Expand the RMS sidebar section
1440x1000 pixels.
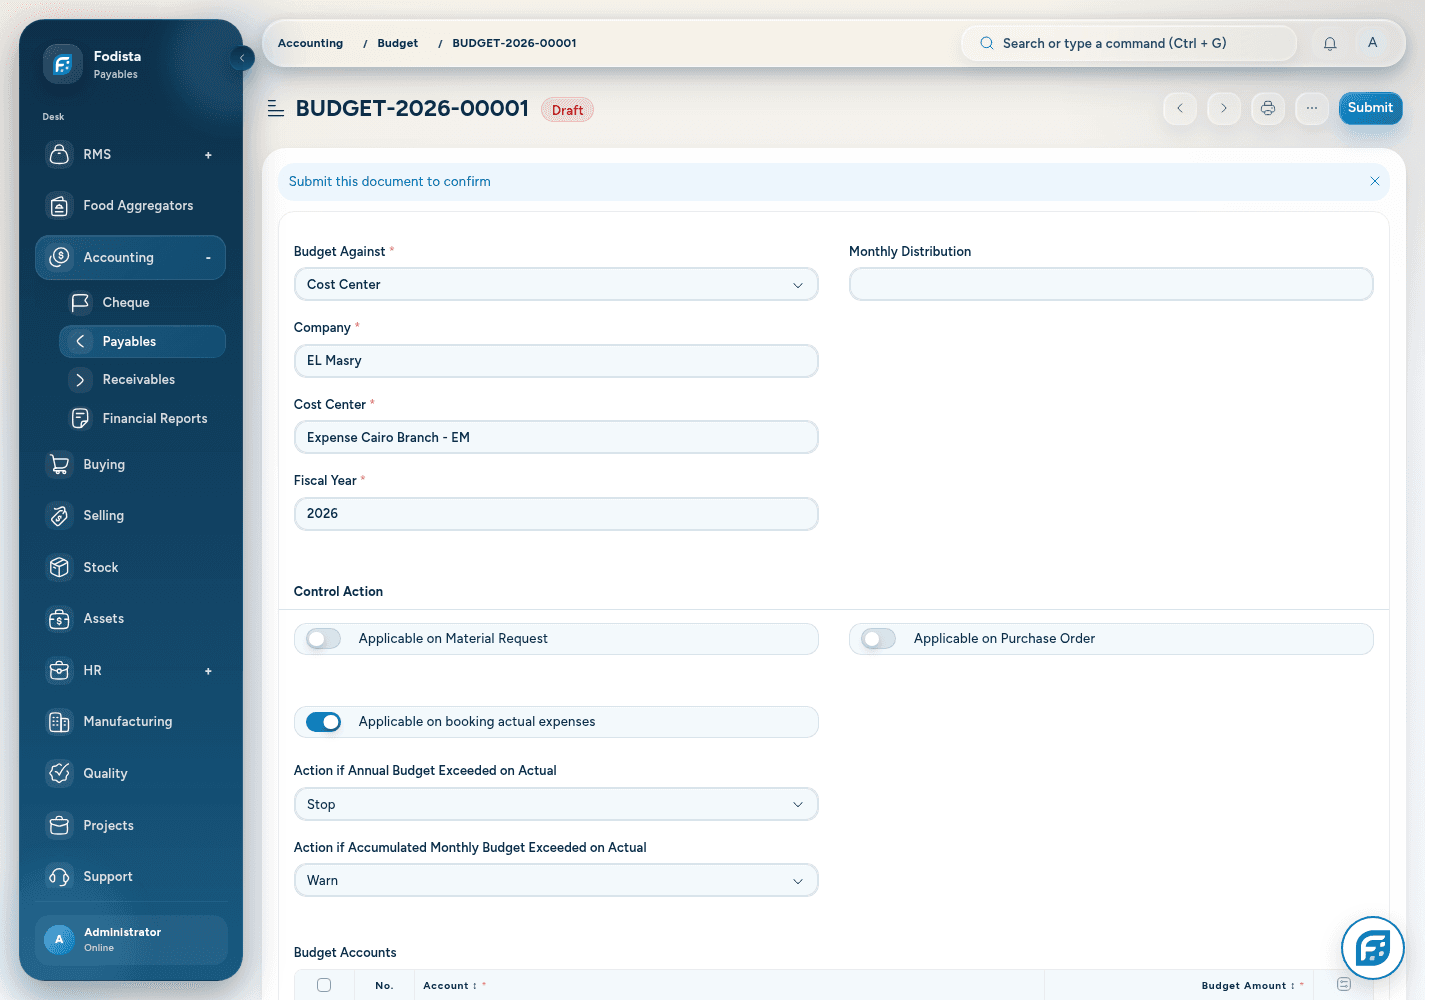(208, 155)
